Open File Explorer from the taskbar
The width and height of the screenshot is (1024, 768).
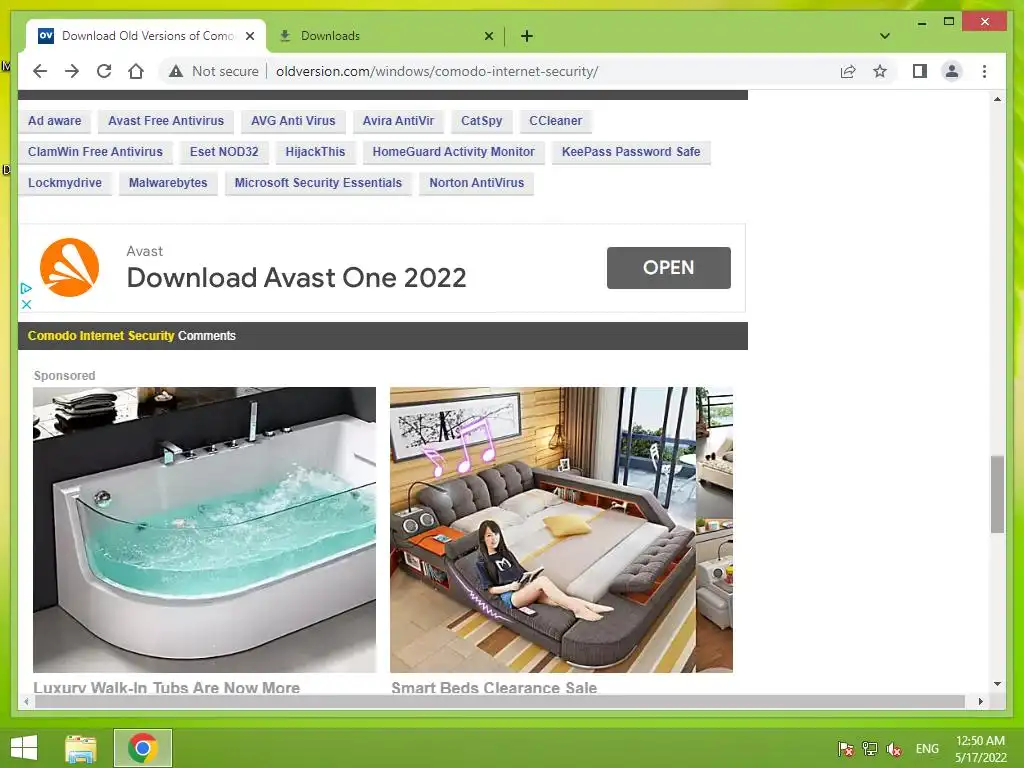(81, 748)
